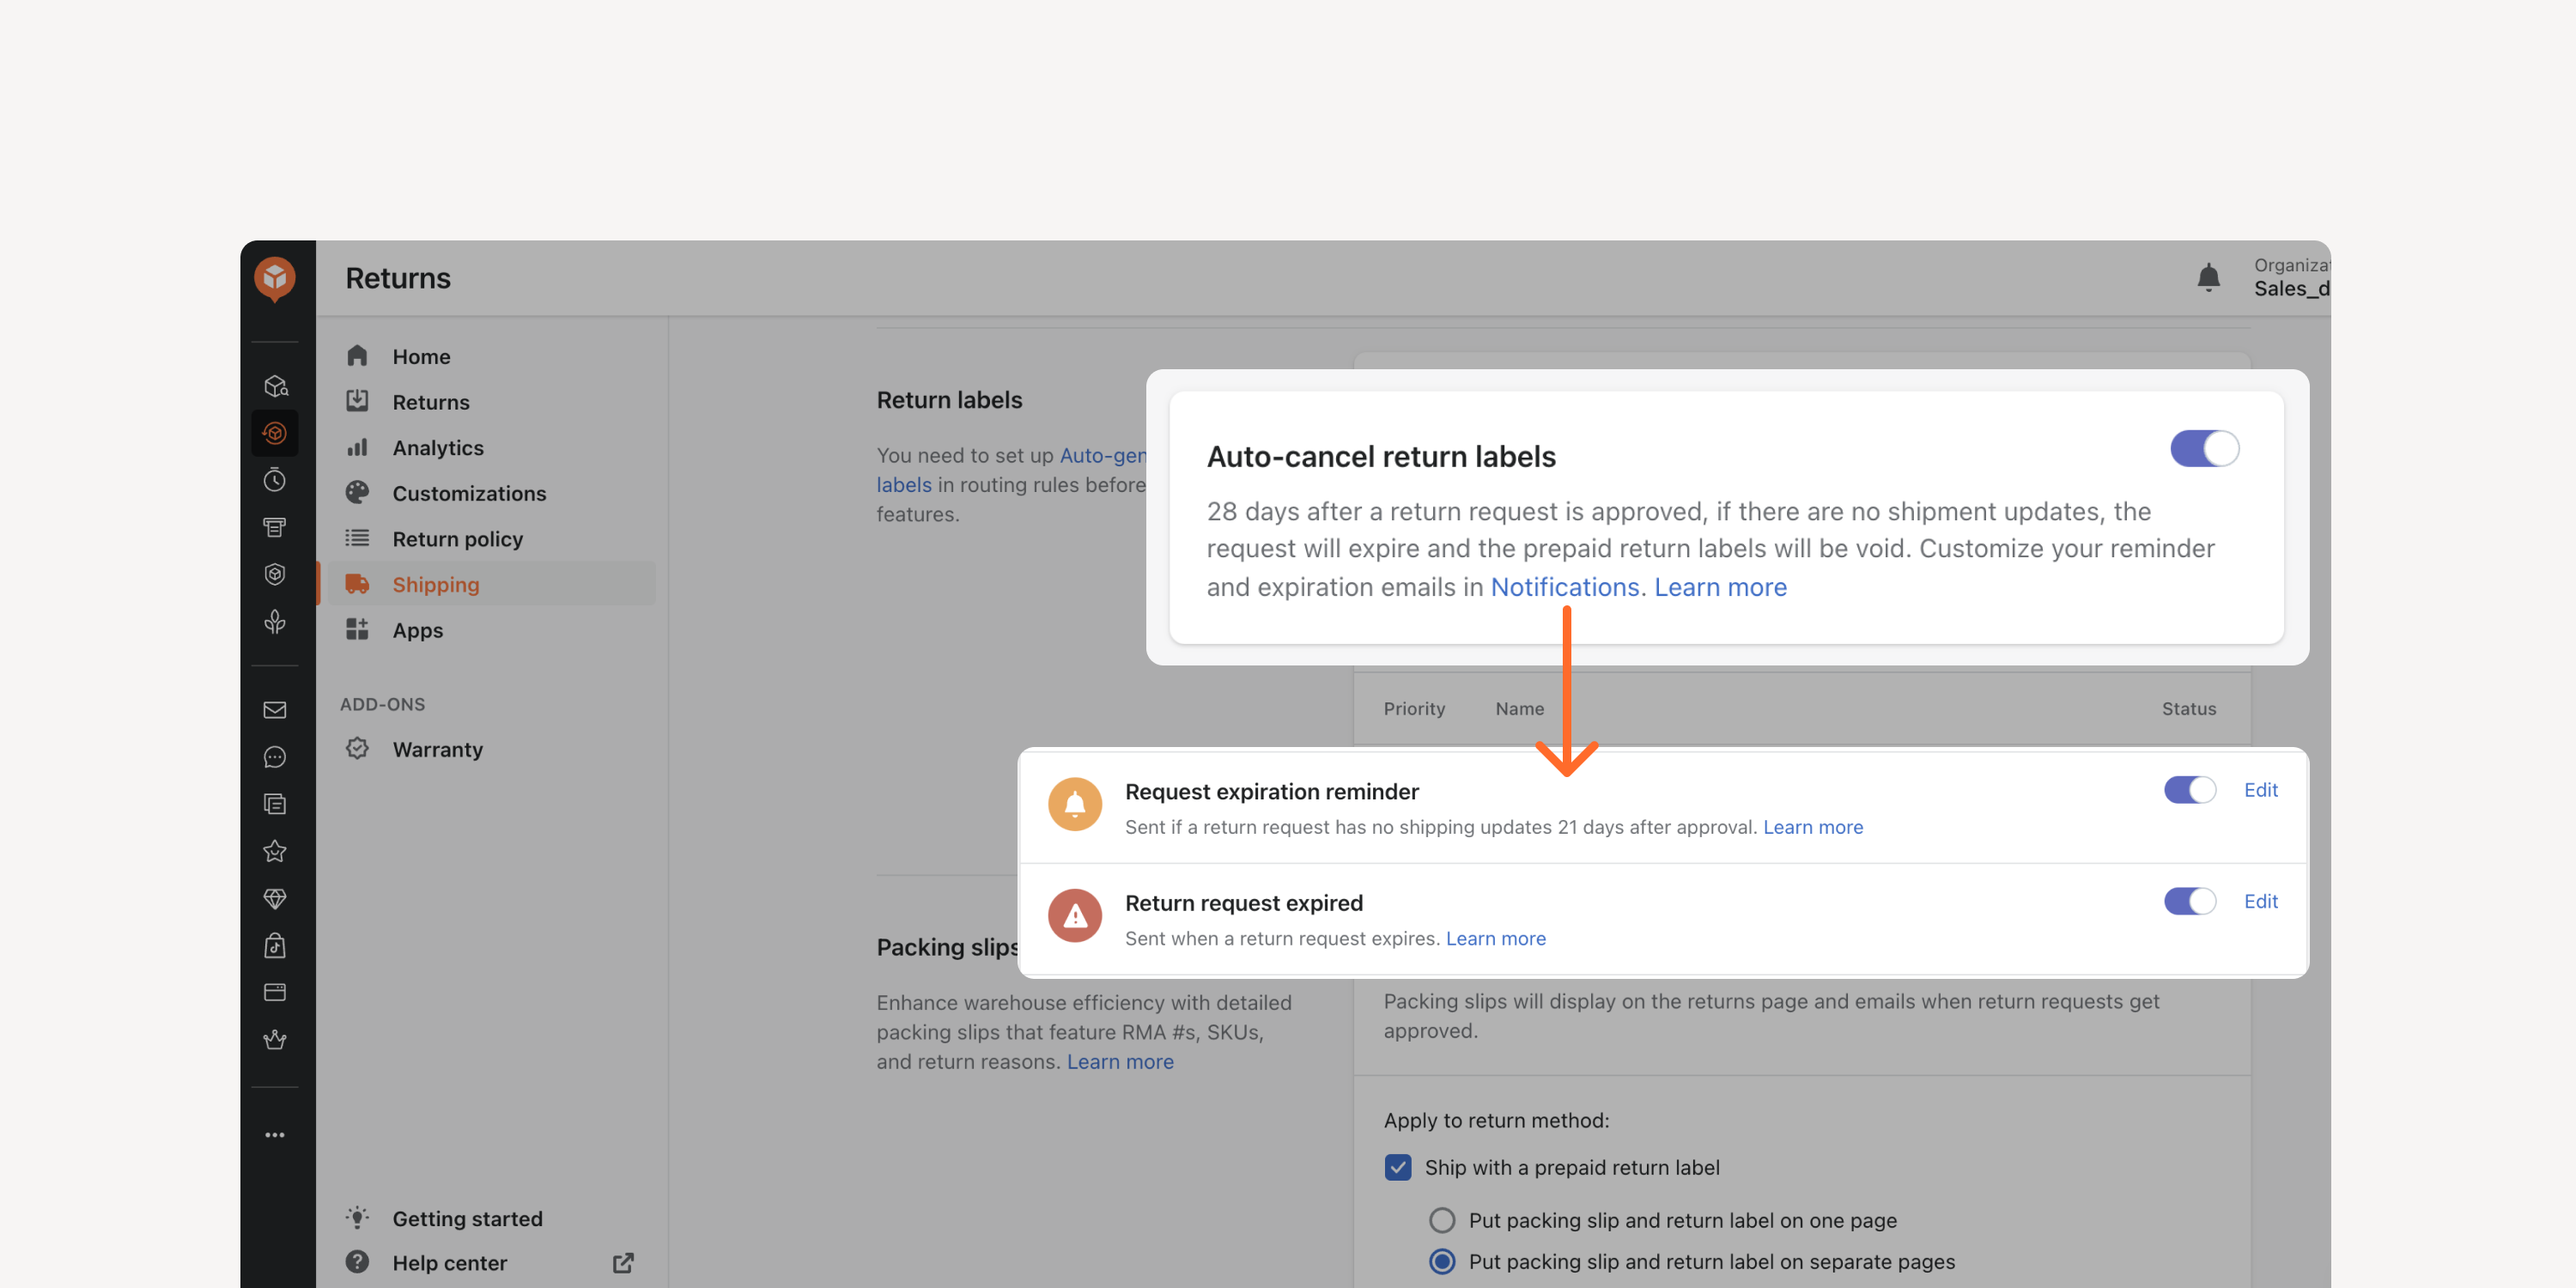The width and height of the screenshot is (2576, 1288).
Task: Select the highlighted returns box icon in dark sidebar
Action: click(x=275, y=433)
